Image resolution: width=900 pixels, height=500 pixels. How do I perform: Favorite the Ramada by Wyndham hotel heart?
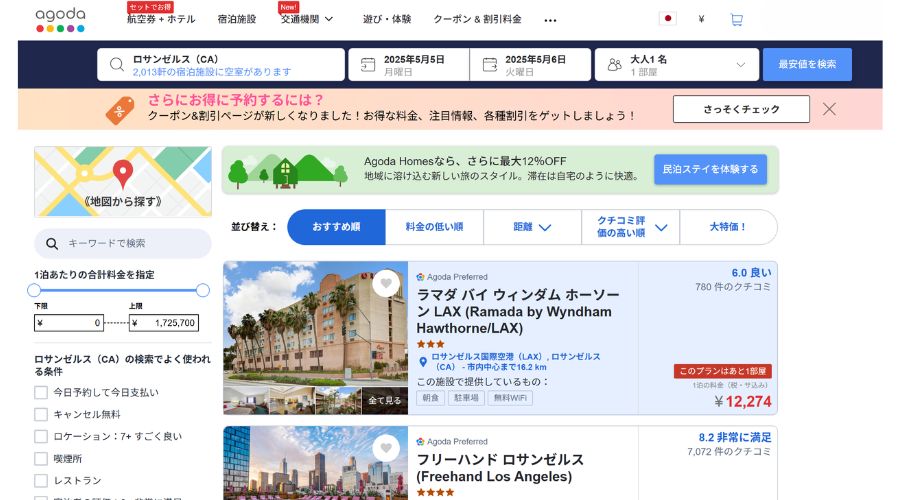pos(386,283)
